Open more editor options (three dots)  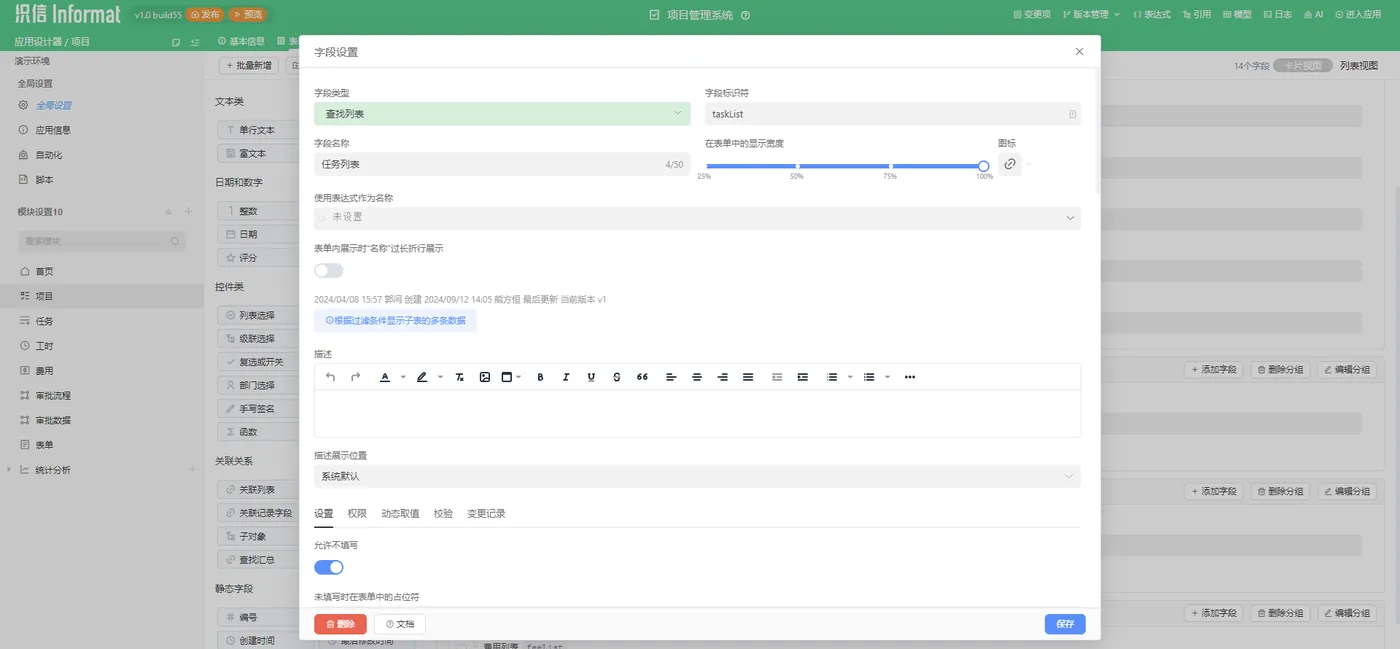(x=909, y=377)
